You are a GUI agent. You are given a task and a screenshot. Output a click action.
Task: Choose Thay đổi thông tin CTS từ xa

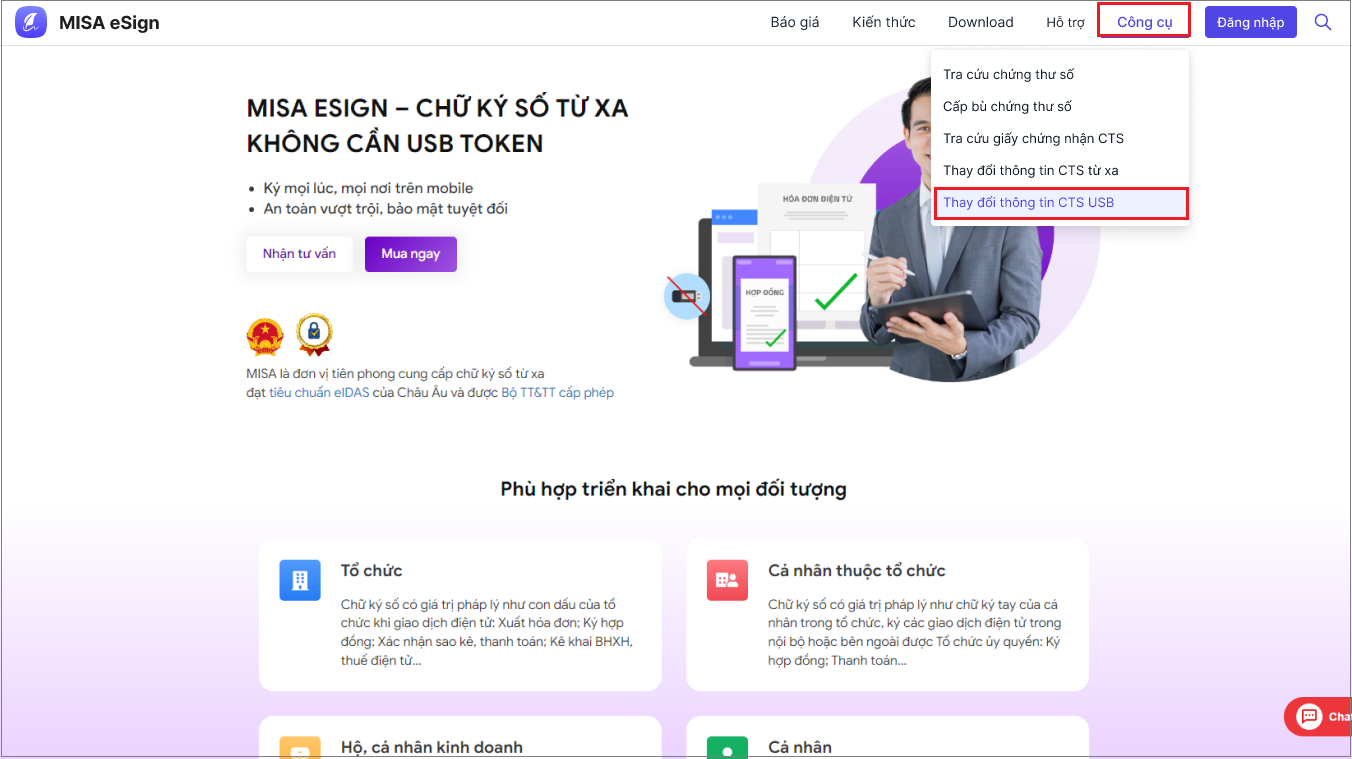(1031, 170)
